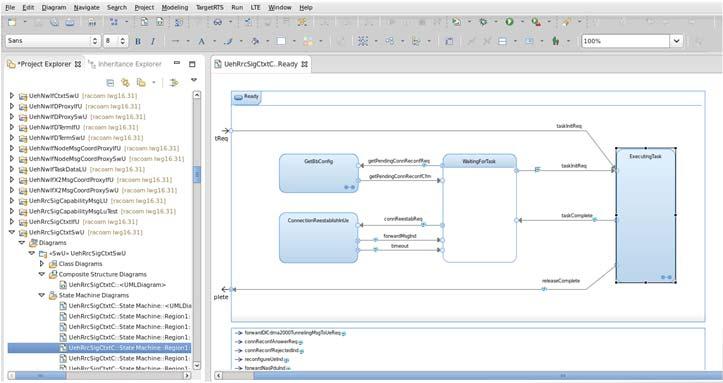Screen dimensions: 723x383
Task: Click the green Run button icon
Action: (510, 22)
